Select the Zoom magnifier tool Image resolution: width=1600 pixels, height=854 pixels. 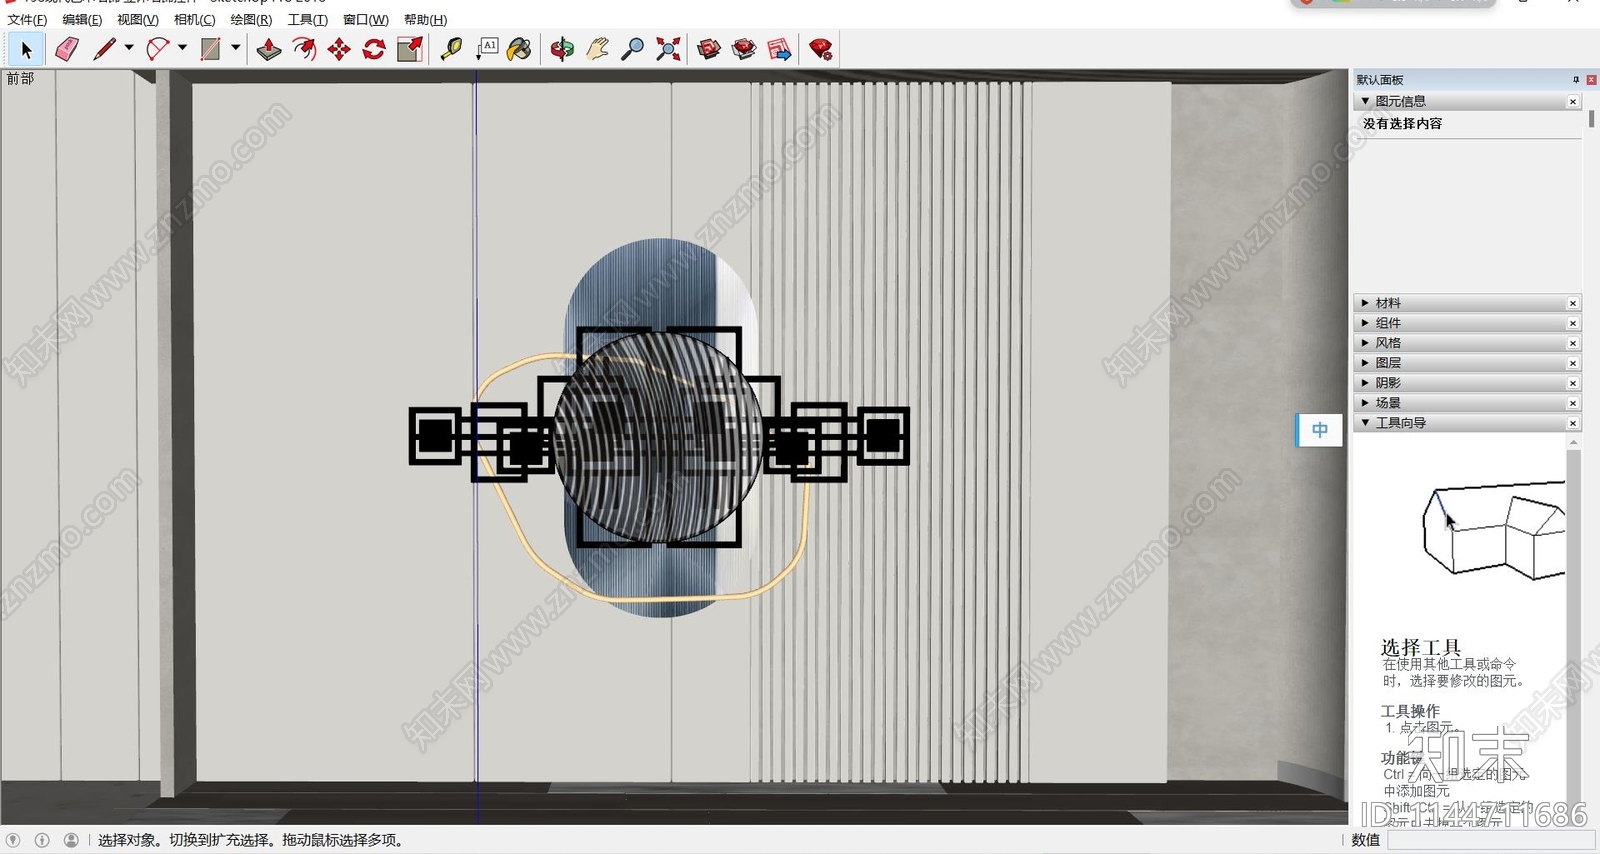coord(632,49)
